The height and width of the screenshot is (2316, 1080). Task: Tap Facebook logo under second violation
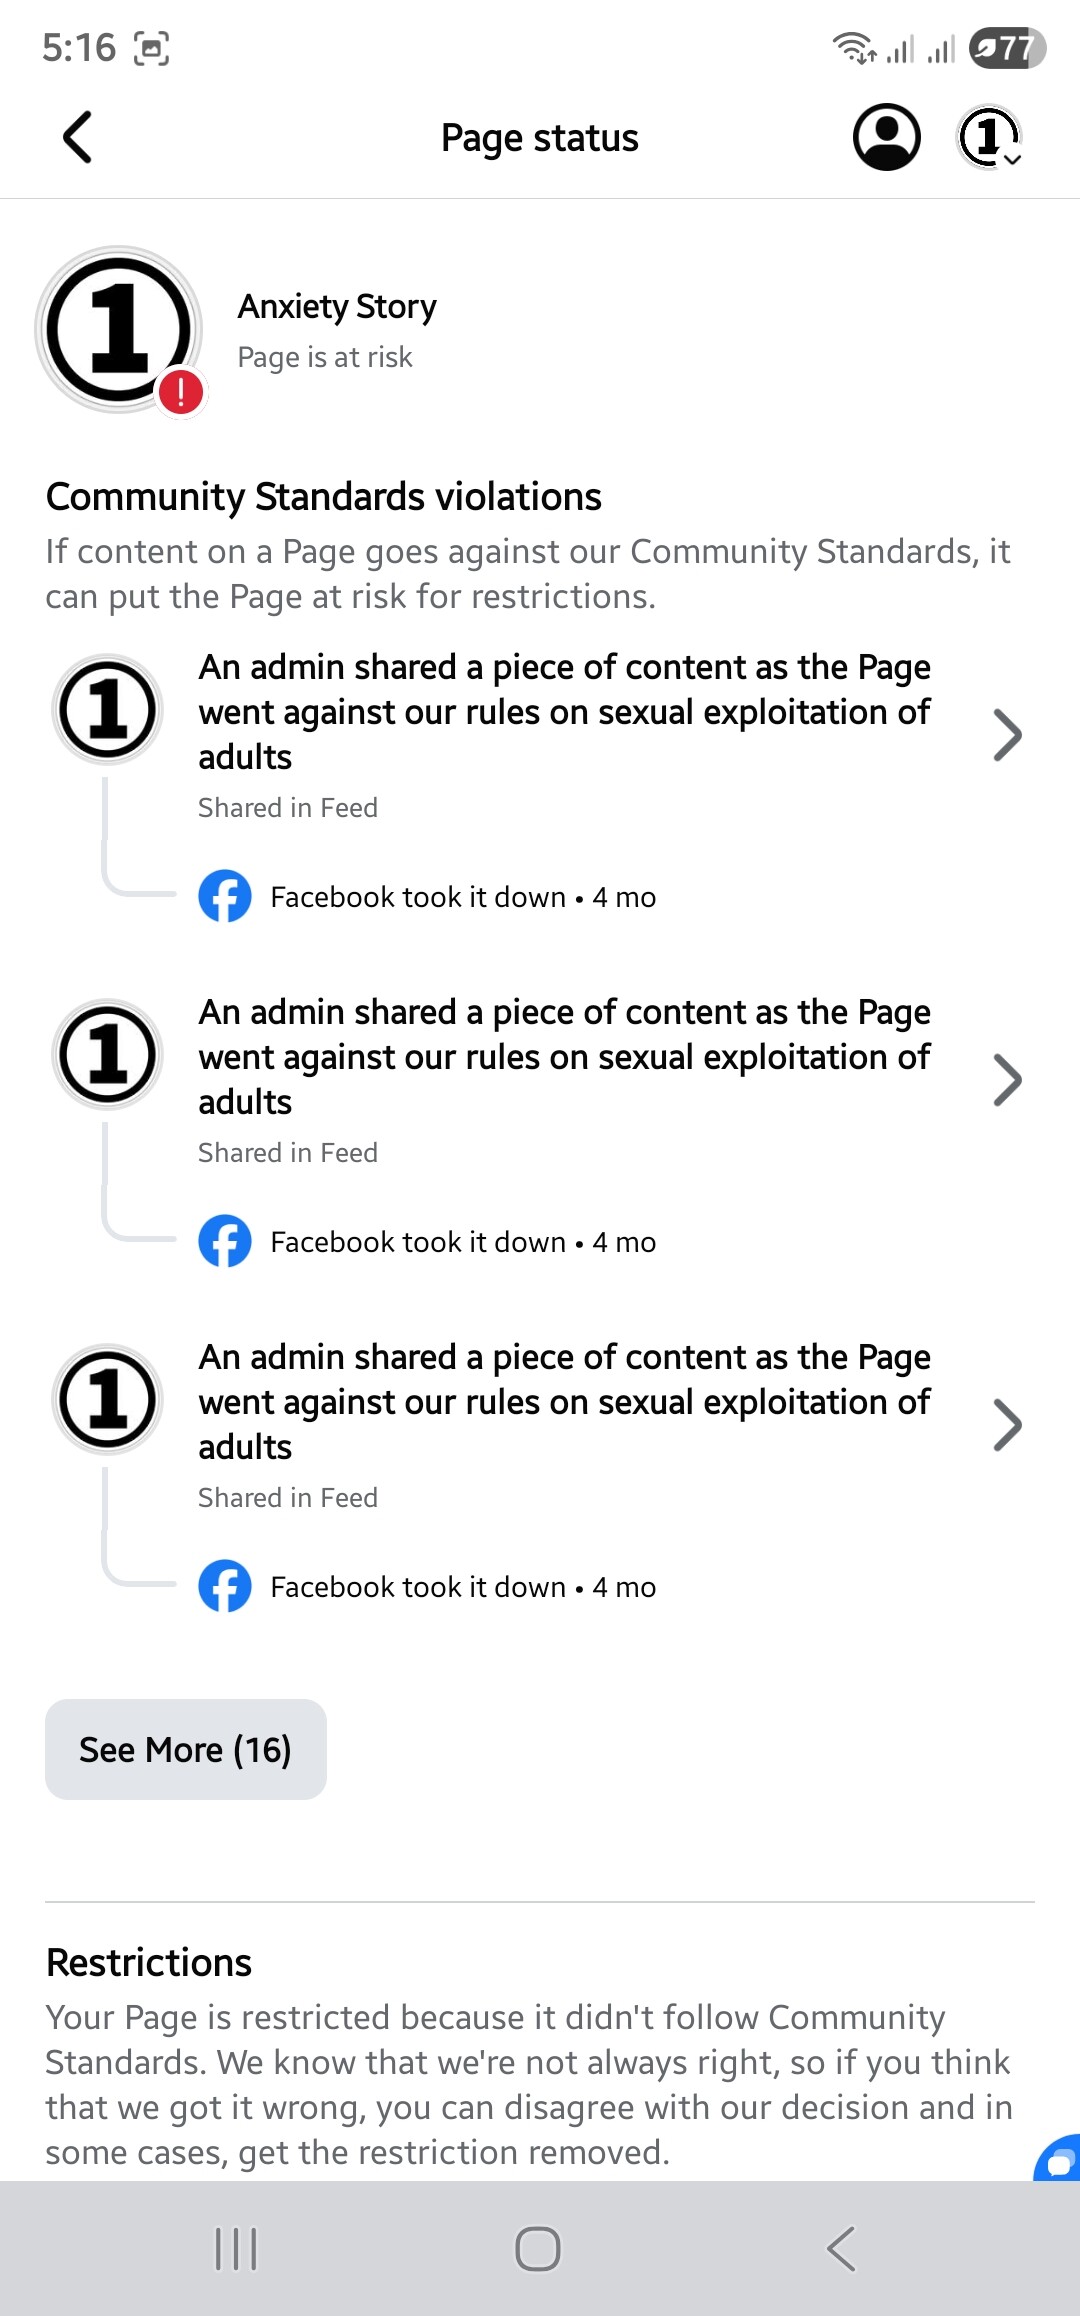225,1241
